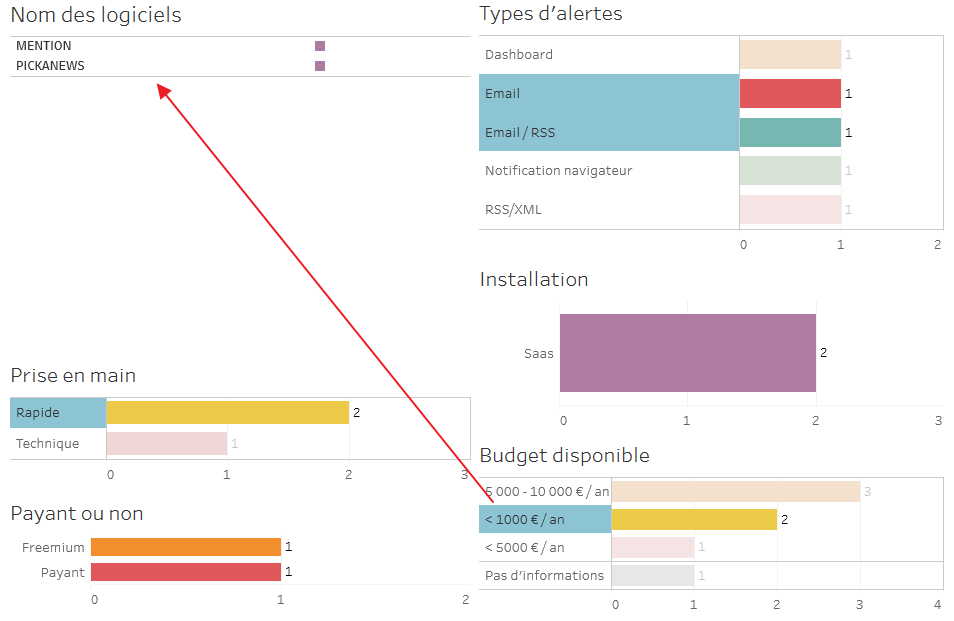Click the yellow < 1000 € / an bar

point(694,520)
